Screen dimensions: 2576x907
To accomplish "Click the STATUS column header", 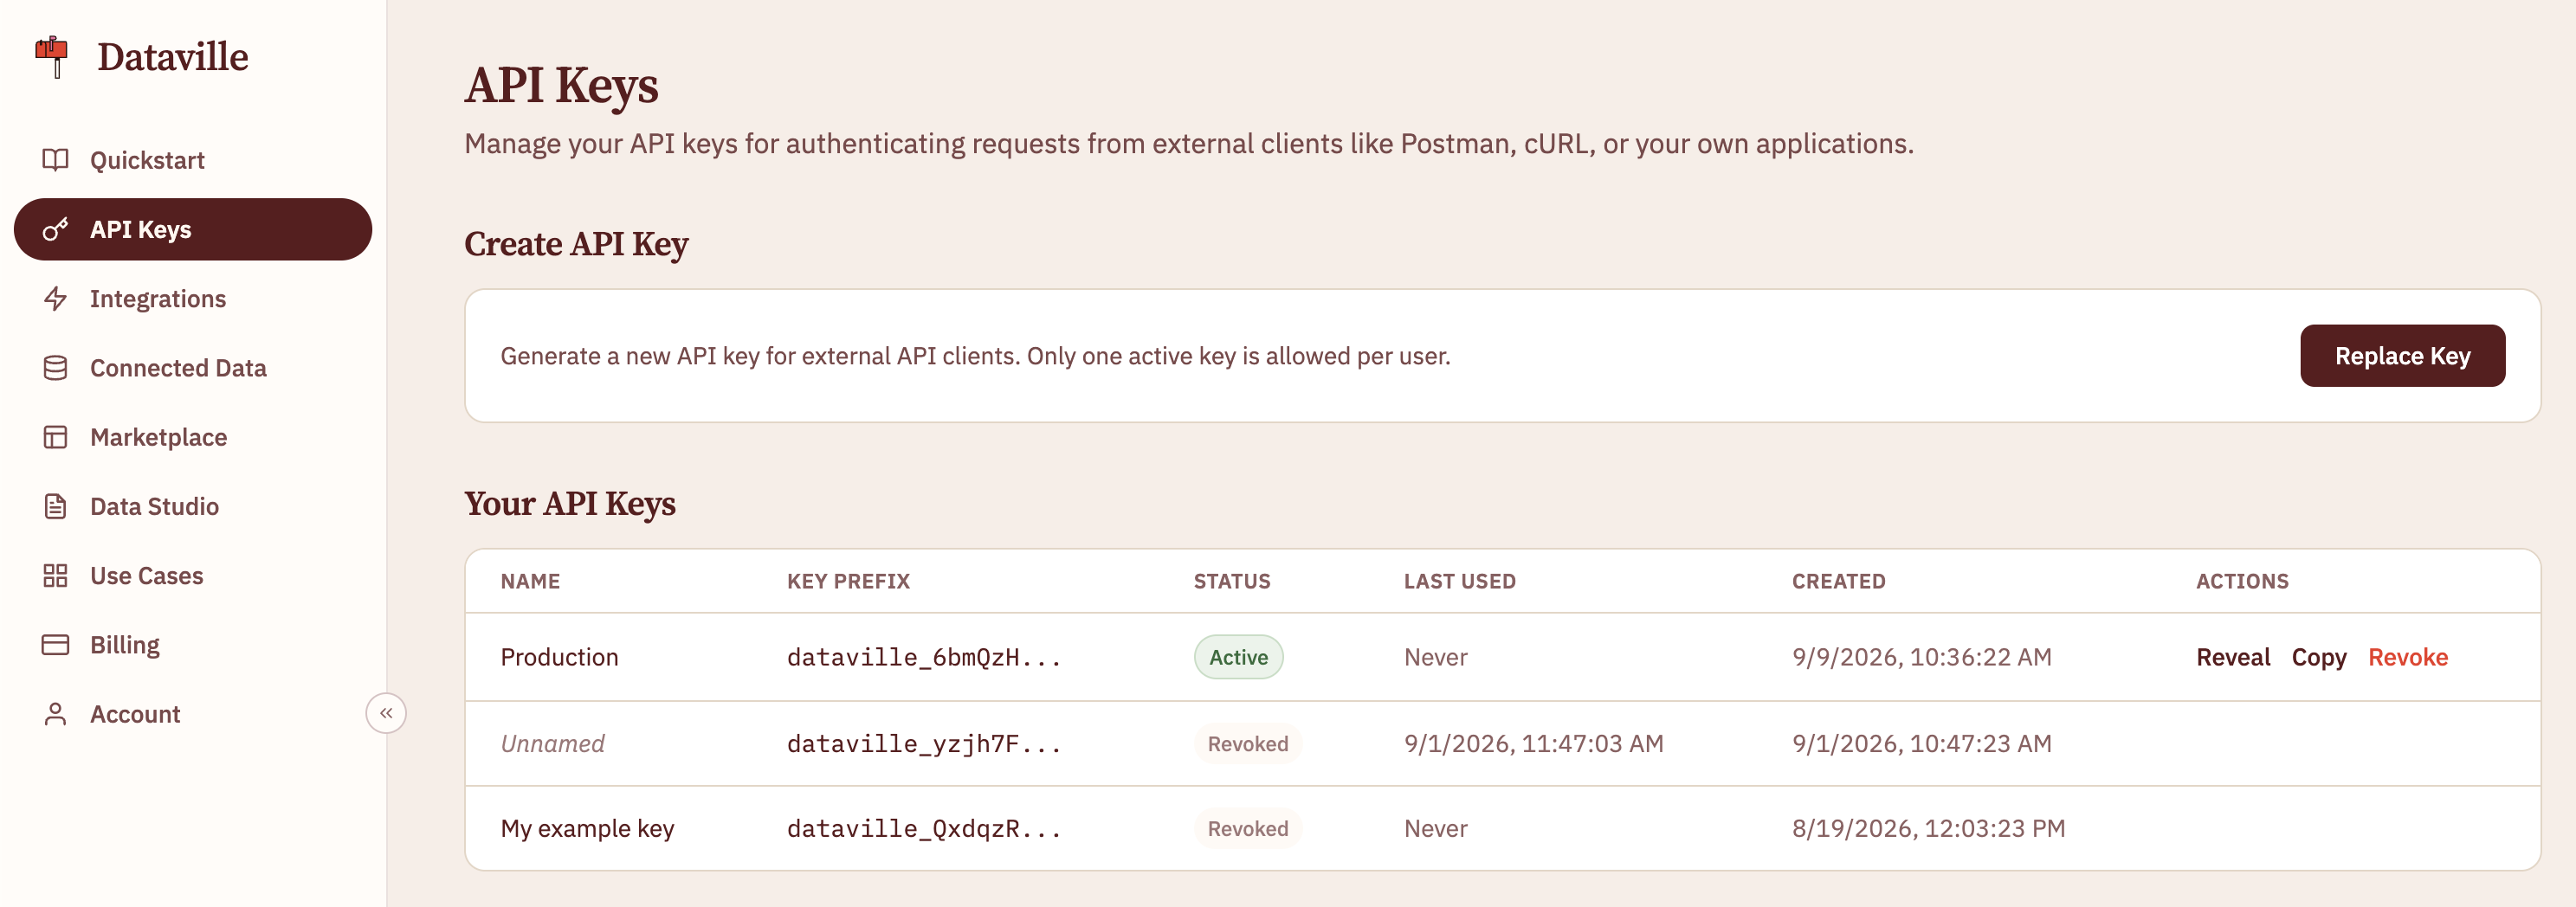I will click(x=1231, y=581).
